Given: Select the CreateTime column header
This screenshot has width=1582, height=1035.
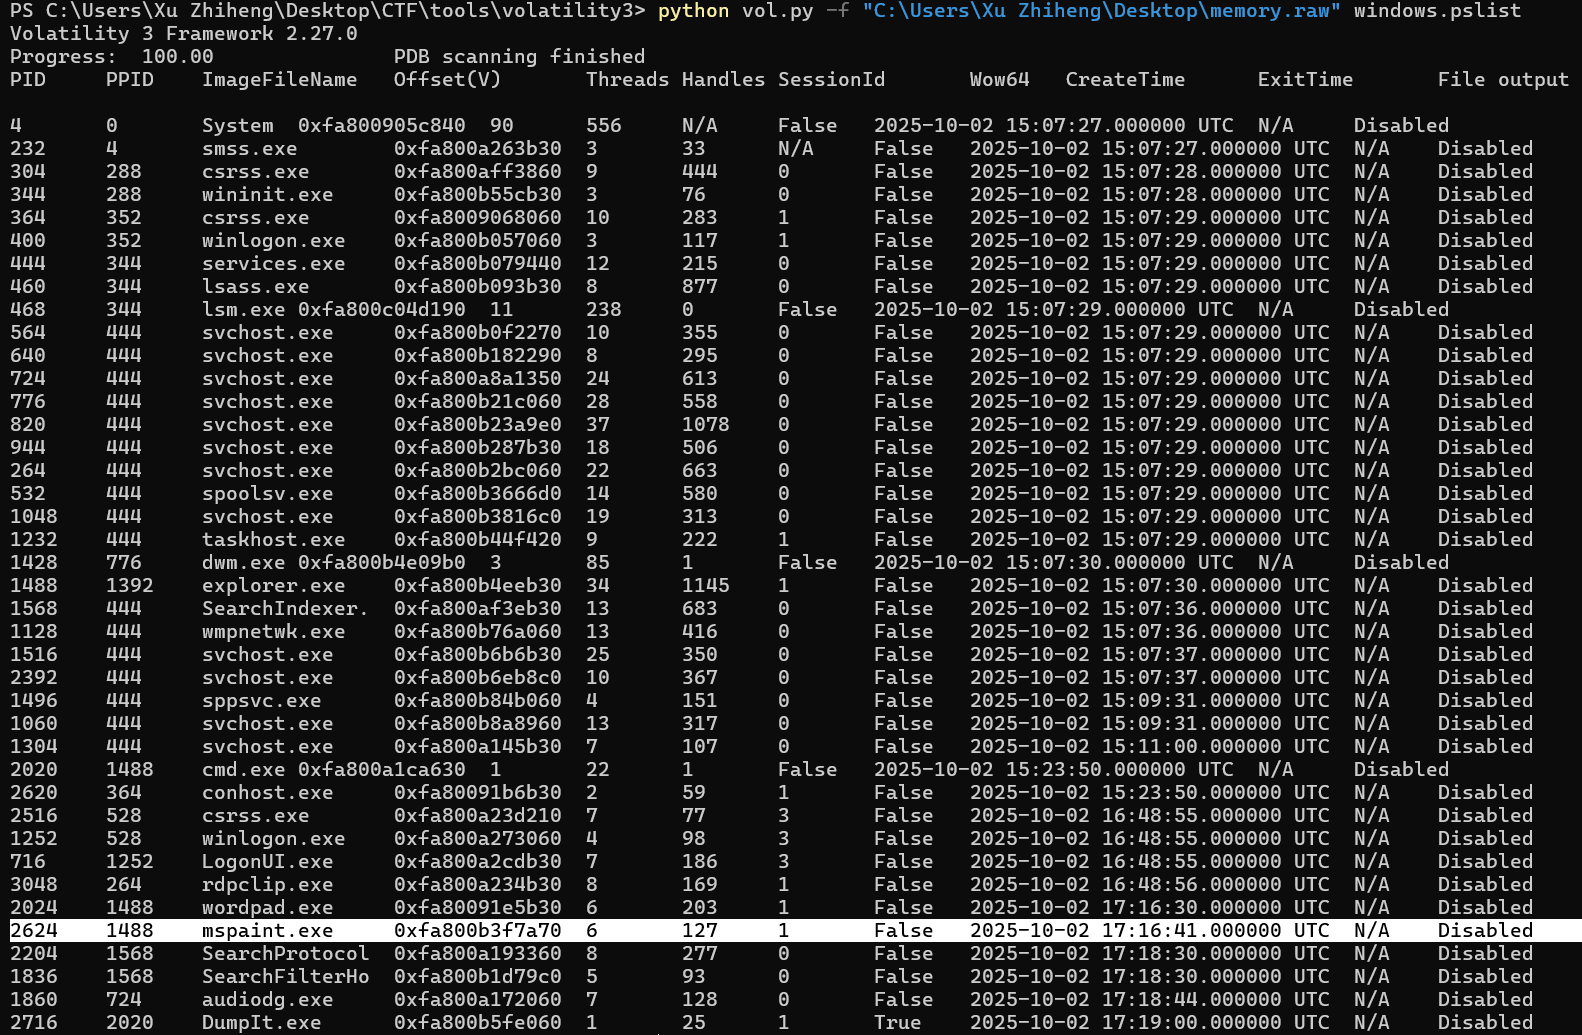Looking at the screenshot, I should 1125,80.
